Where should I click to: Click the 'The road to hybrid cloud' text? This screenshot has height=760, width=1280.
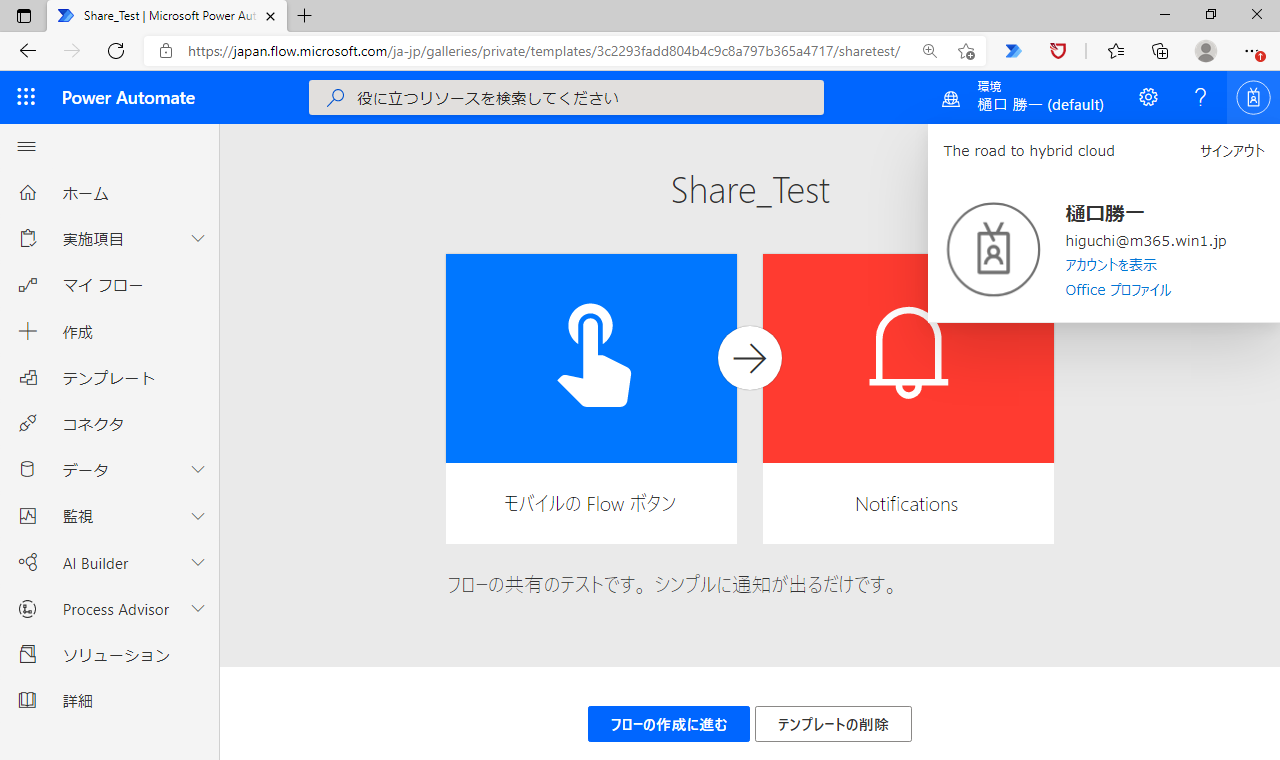1029,151
